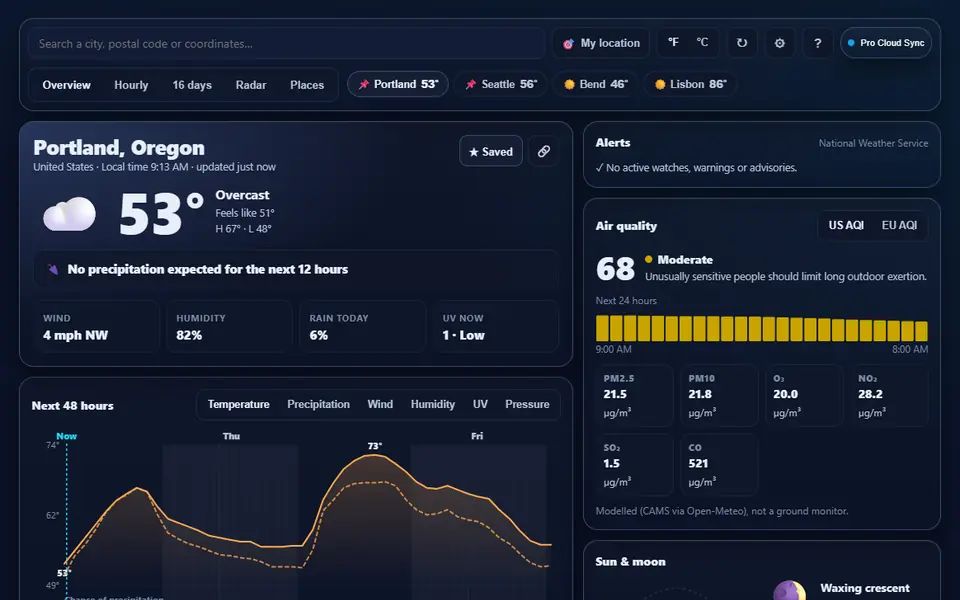
Task: Select pinned Portland 53° chip
Action: pyautogui.click(x=398, y=84)
